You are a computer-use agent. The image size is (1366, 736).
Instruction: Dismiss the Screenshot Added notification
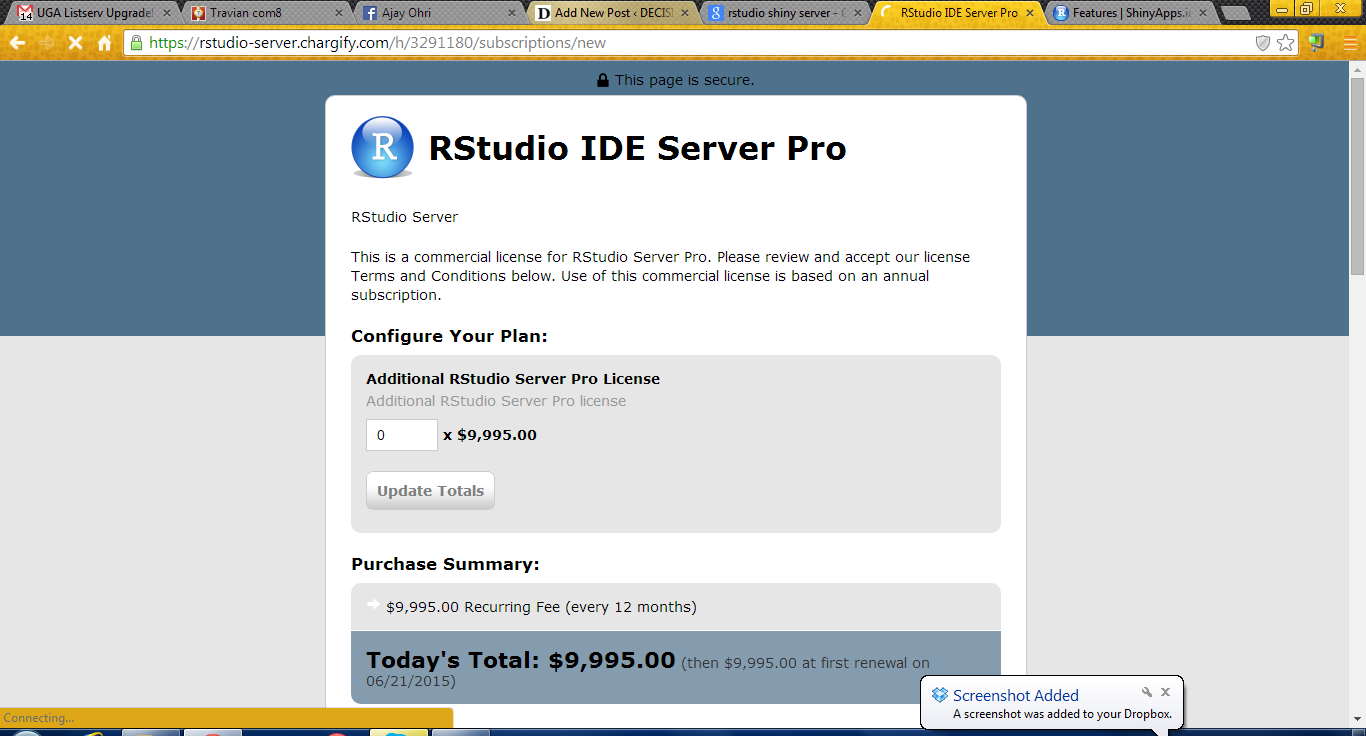1165,692
